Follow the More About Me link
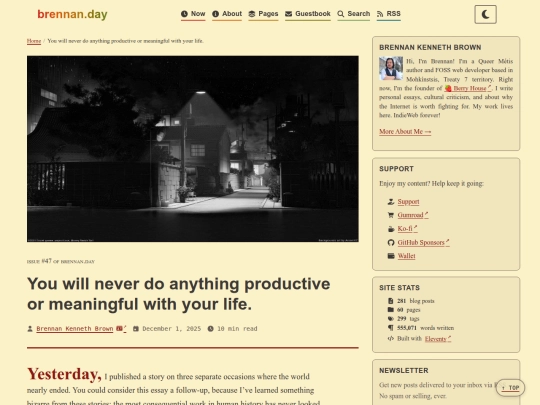540x405 pixels. pyautogui.click(x=405, y=132)
